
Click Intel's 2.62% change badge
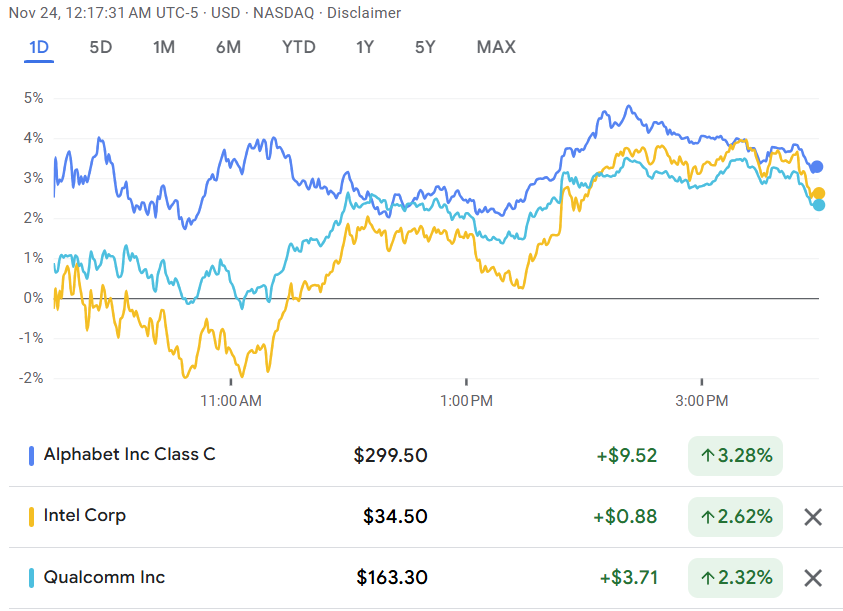(735, 517)
